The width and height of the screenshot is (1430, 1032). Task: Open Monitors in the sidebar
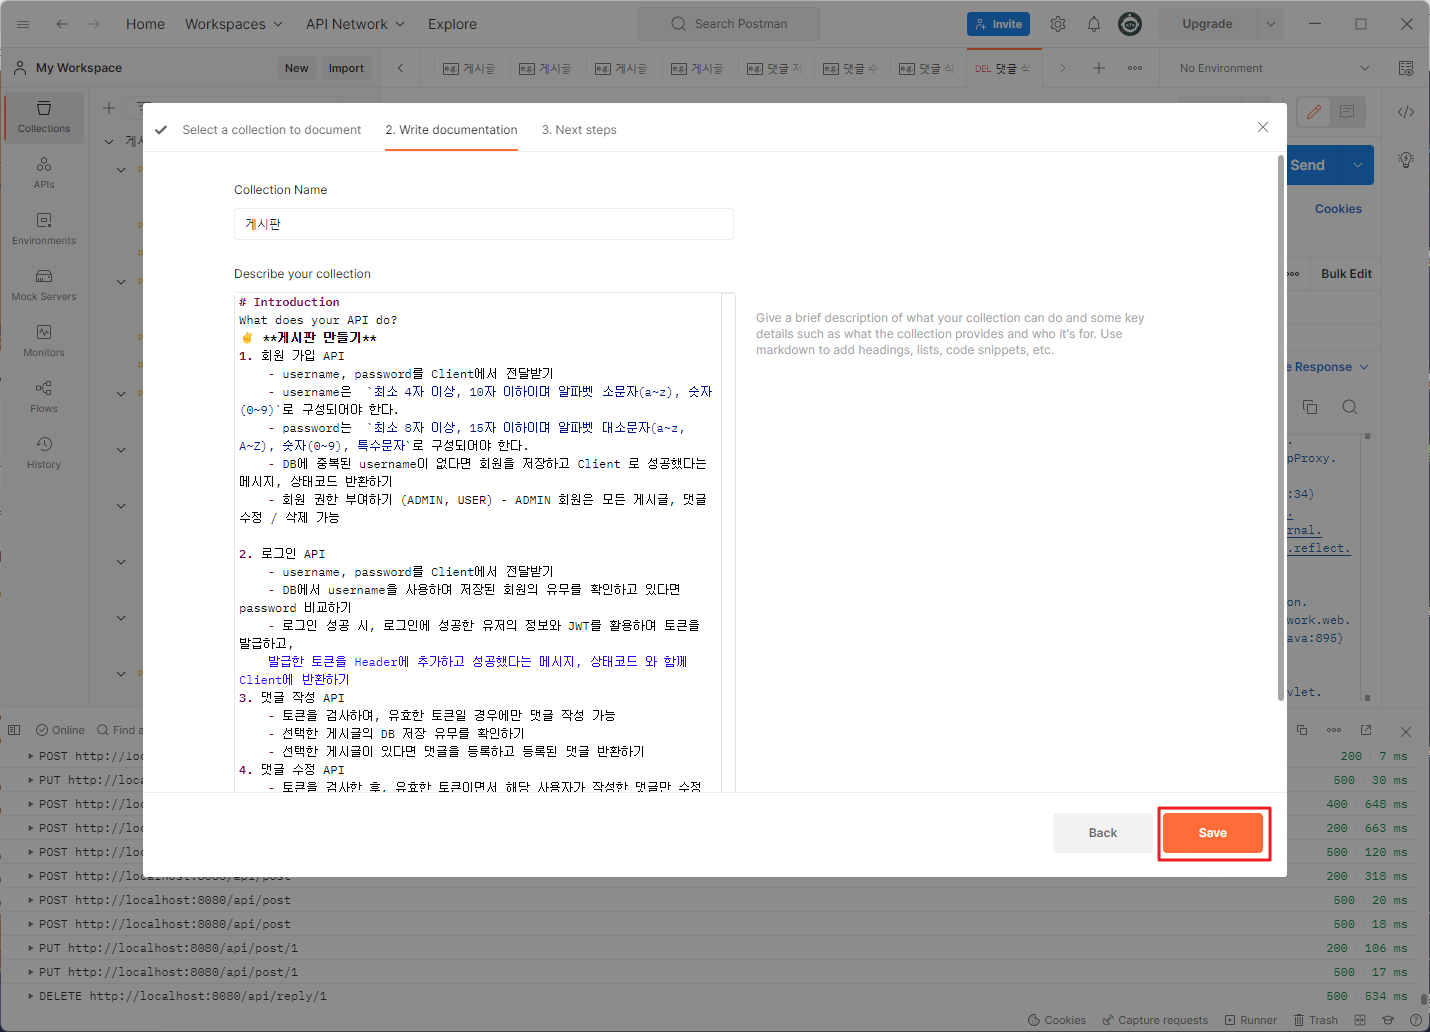point(44,341)
